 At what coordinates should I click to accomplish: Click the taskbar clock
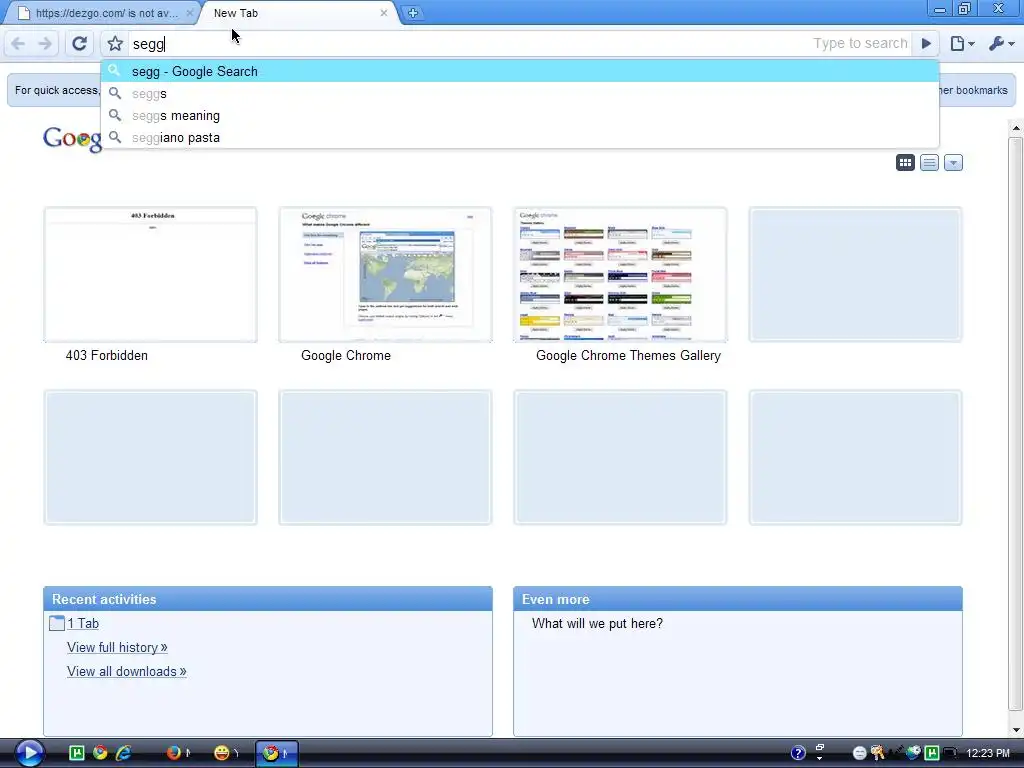(x=987, y=753)
